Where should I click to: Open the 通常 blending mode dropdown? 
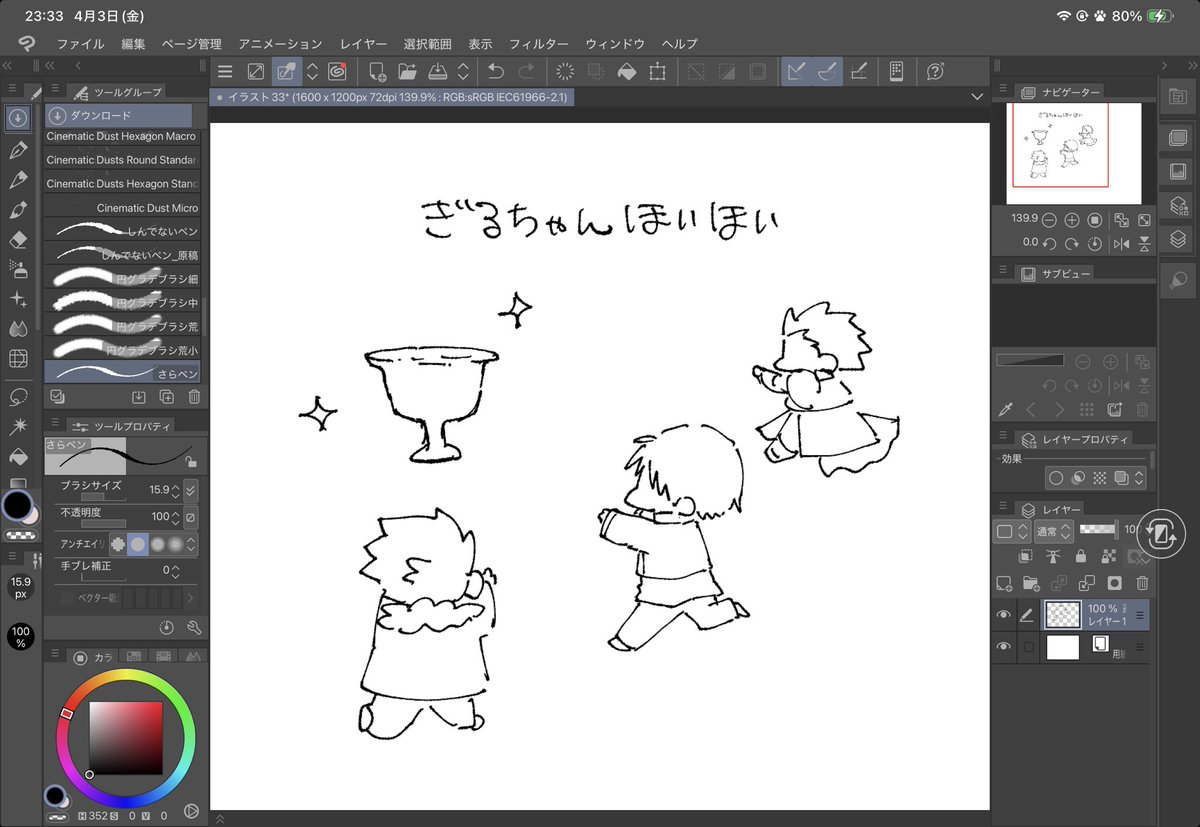(1054, 531)
